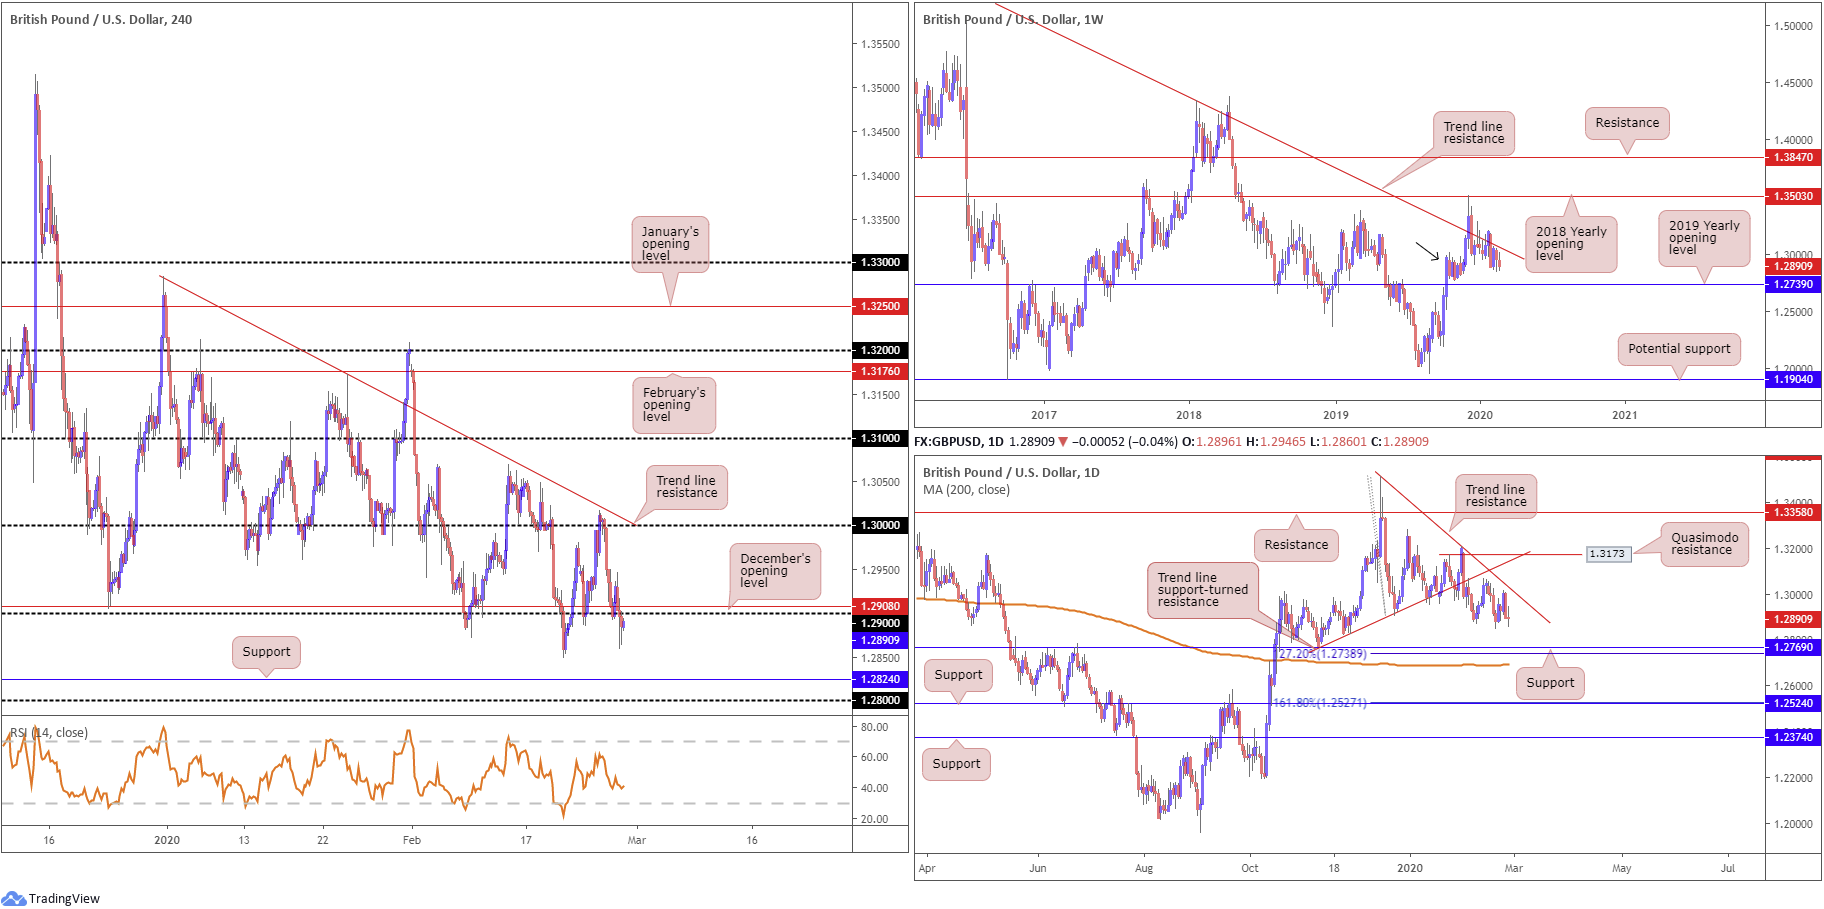Click the 61.80% (1.25271) Fibonacci label
The height and width of the screenshot is (909, 1824).
(x=1319, y=703)
